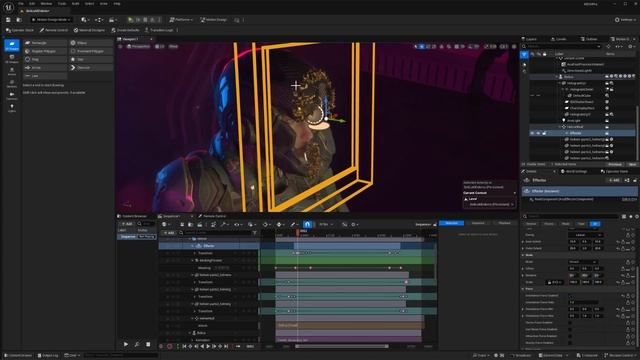Open Operator Stack toolbar button
This screenshot has width=640, height=360.
click(x=20, y=30)
